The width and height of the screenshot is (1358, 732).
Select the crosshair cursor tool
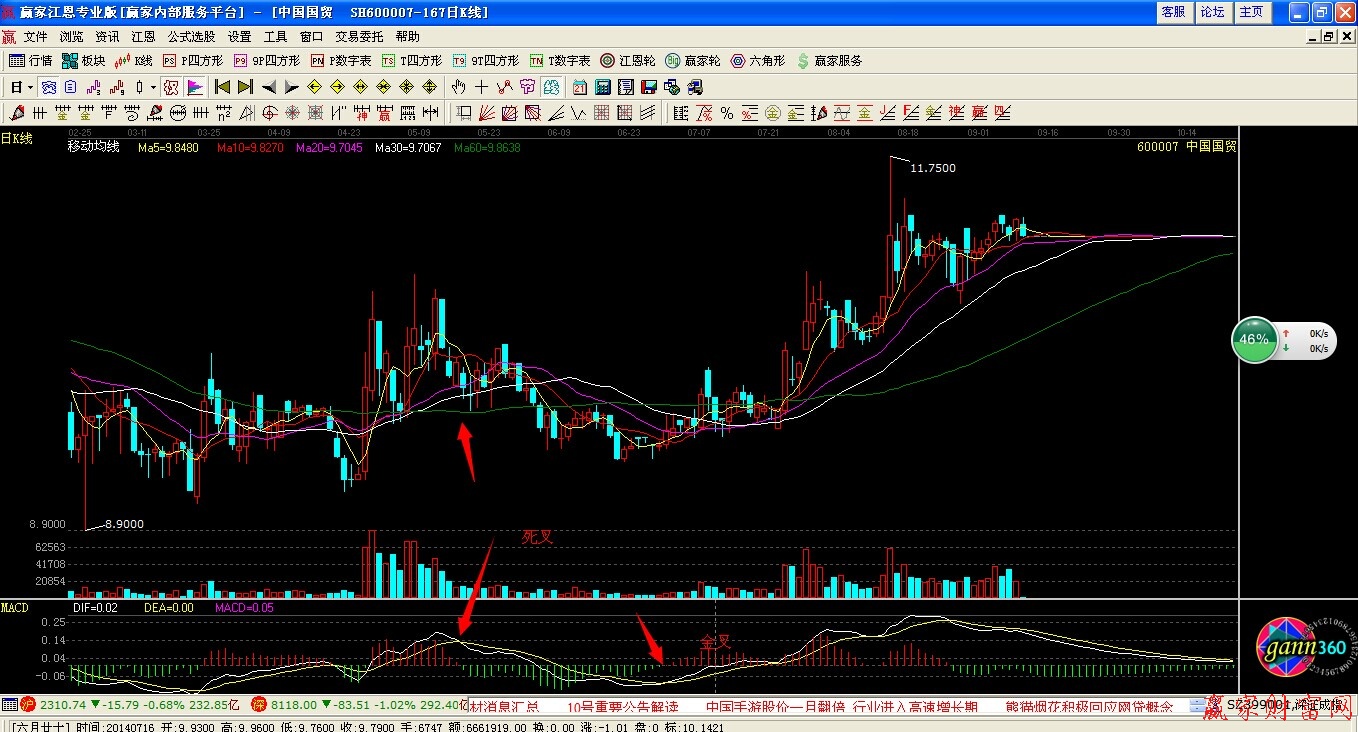[x=482, y=87]
